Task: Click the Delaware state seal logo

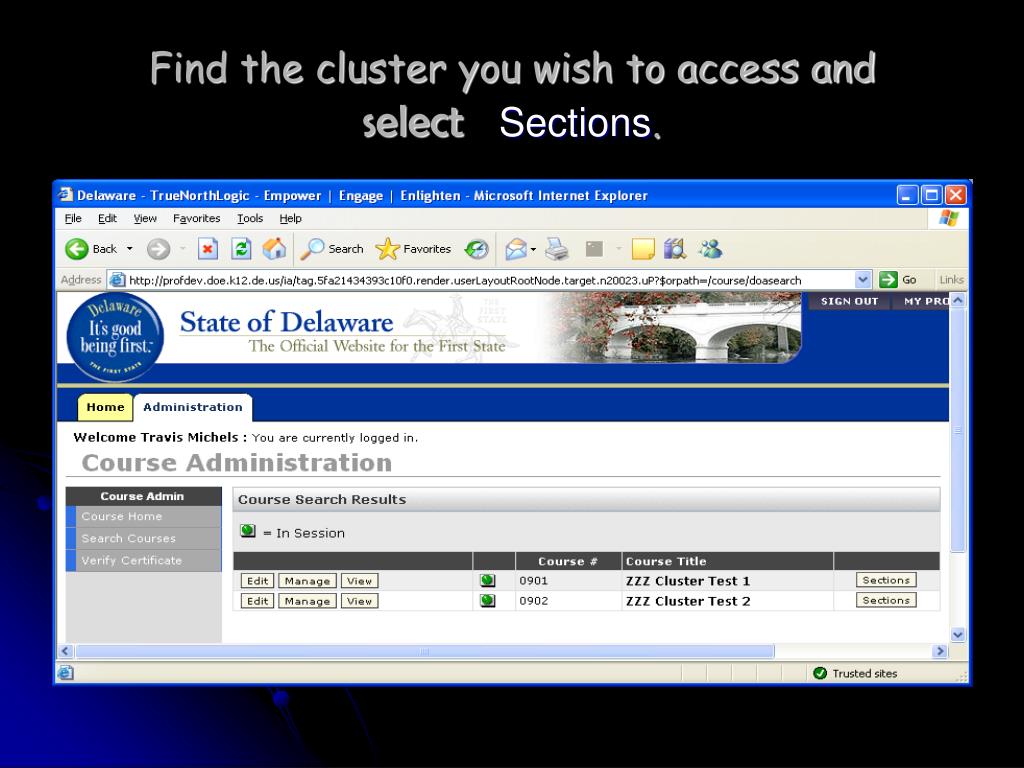Action: tap(116, 337)
